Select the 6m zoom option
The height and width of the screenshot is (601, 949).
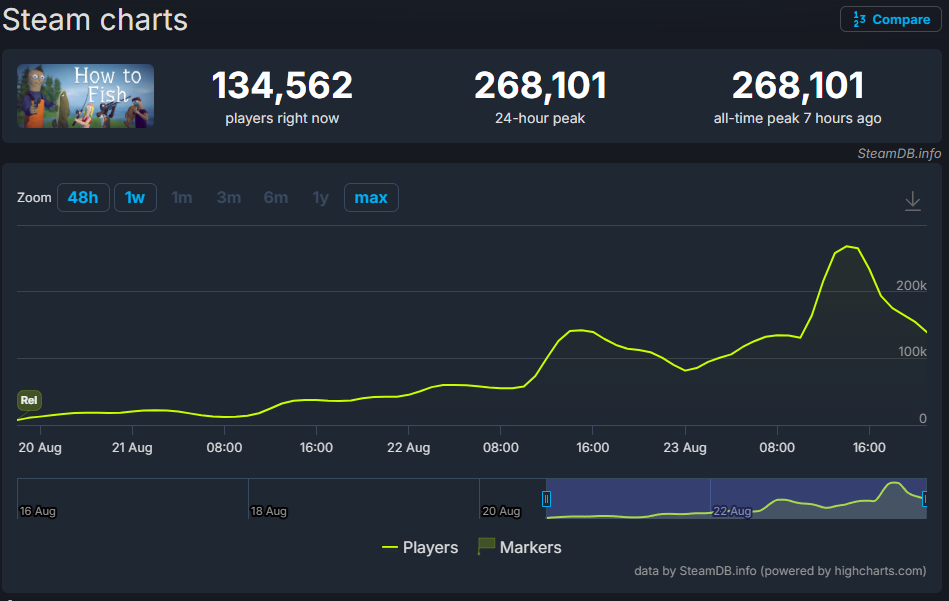click(x=275, y=197)
